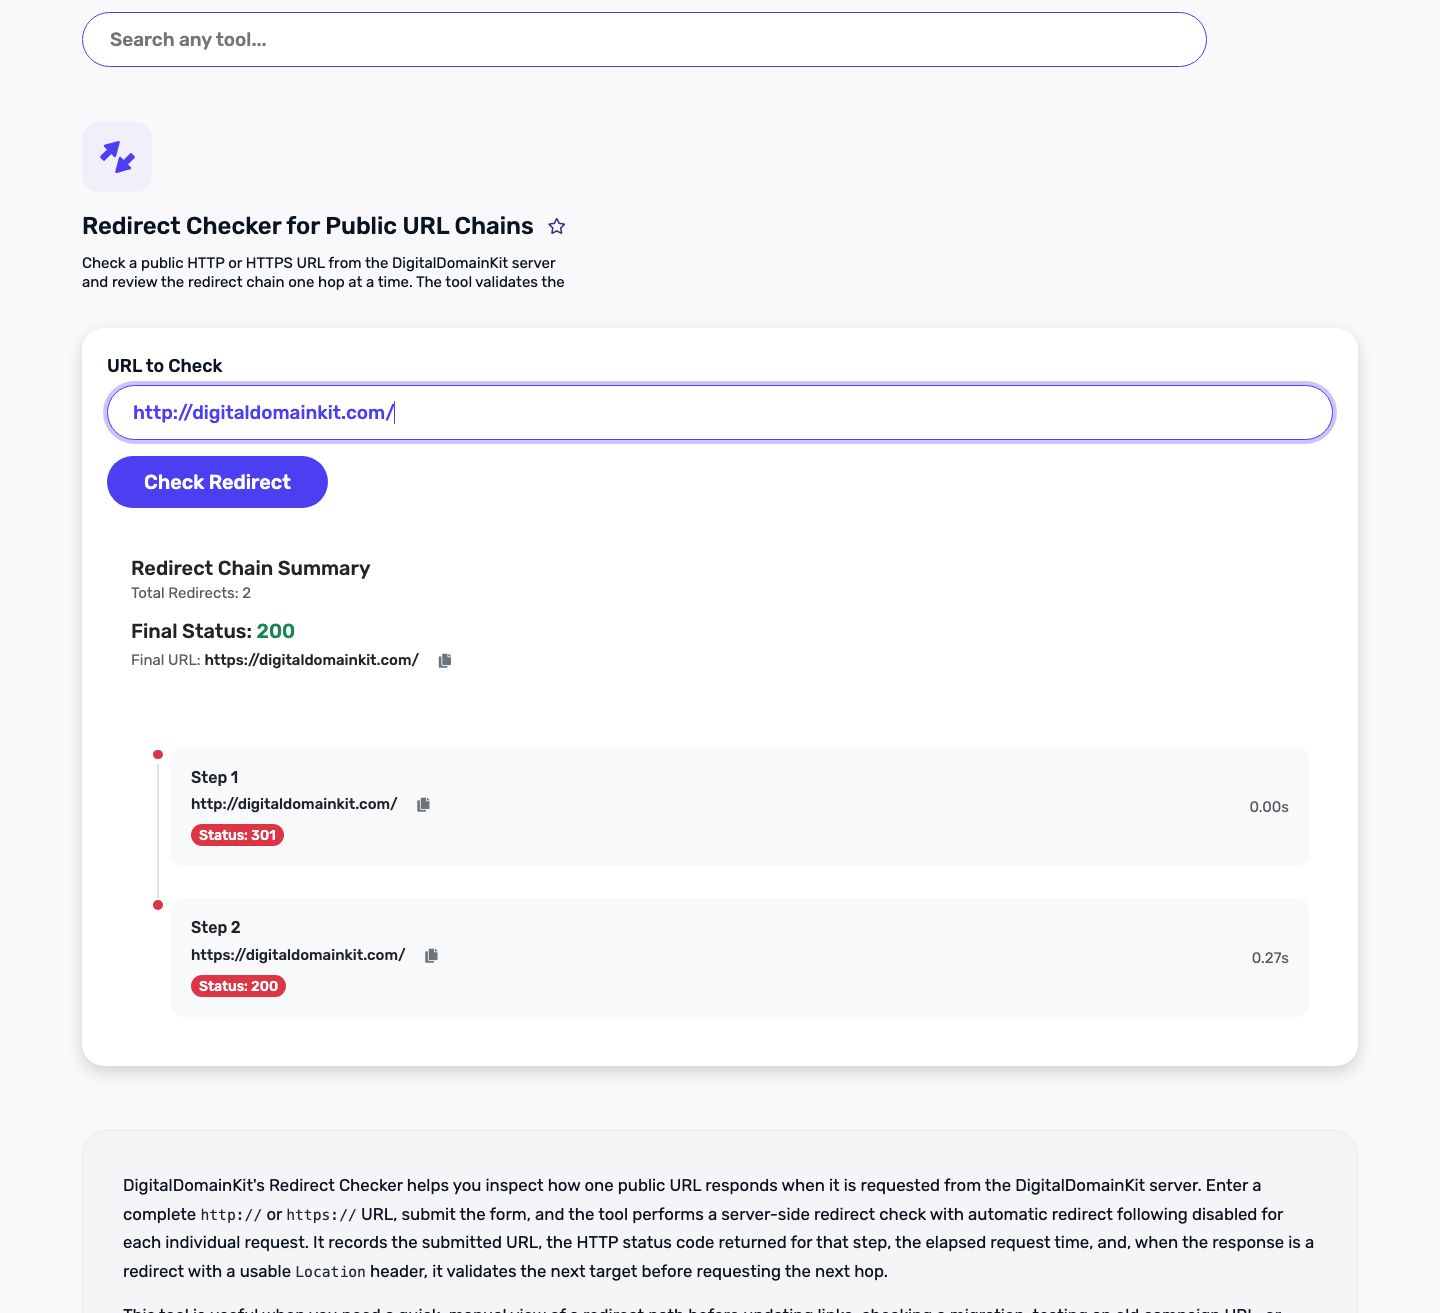Copy the Final URL using its copy icon
The image size is (1440, 1313).
(x=445, y=661)
